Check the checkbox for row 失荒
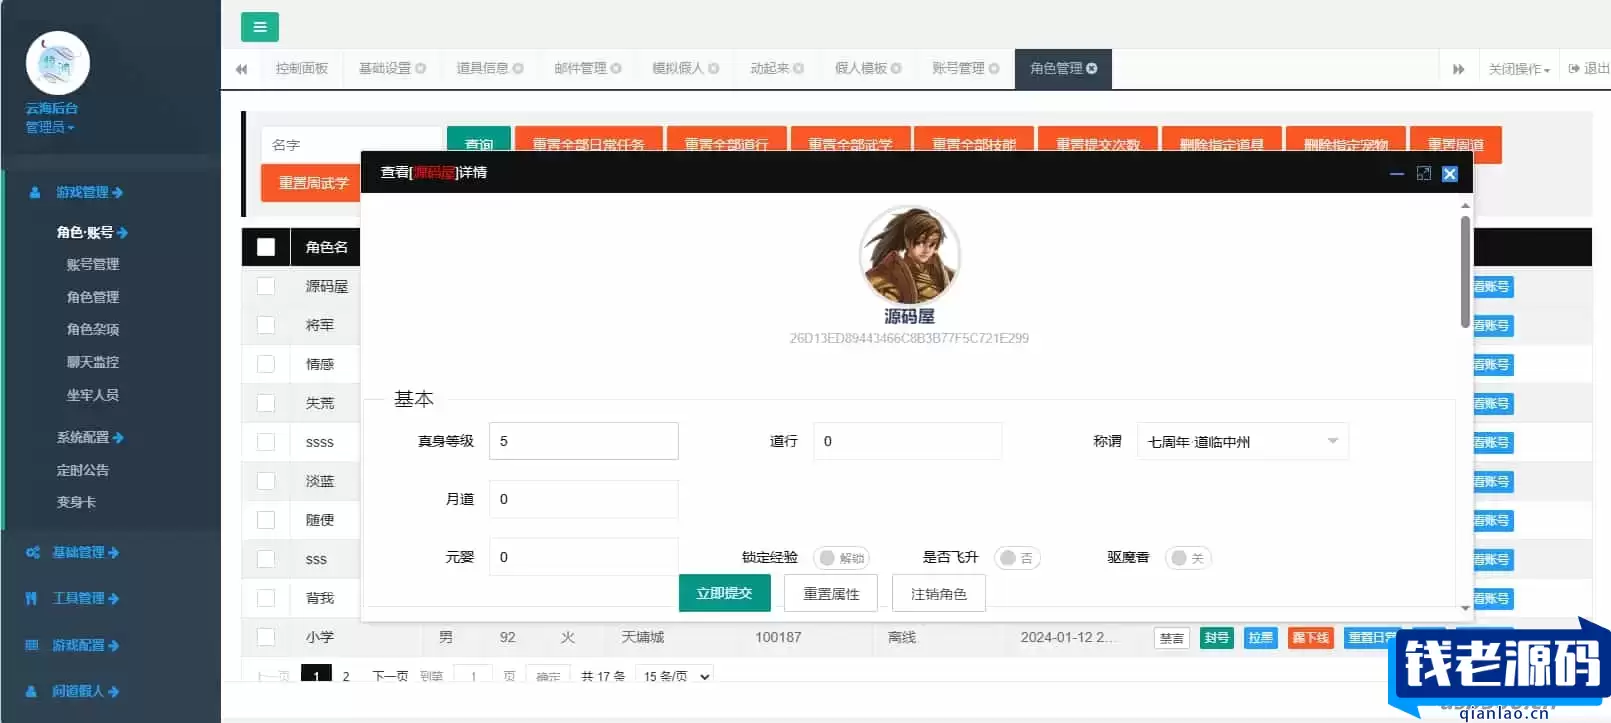The height and width of the screenshot is (723, 1611). 266,404
